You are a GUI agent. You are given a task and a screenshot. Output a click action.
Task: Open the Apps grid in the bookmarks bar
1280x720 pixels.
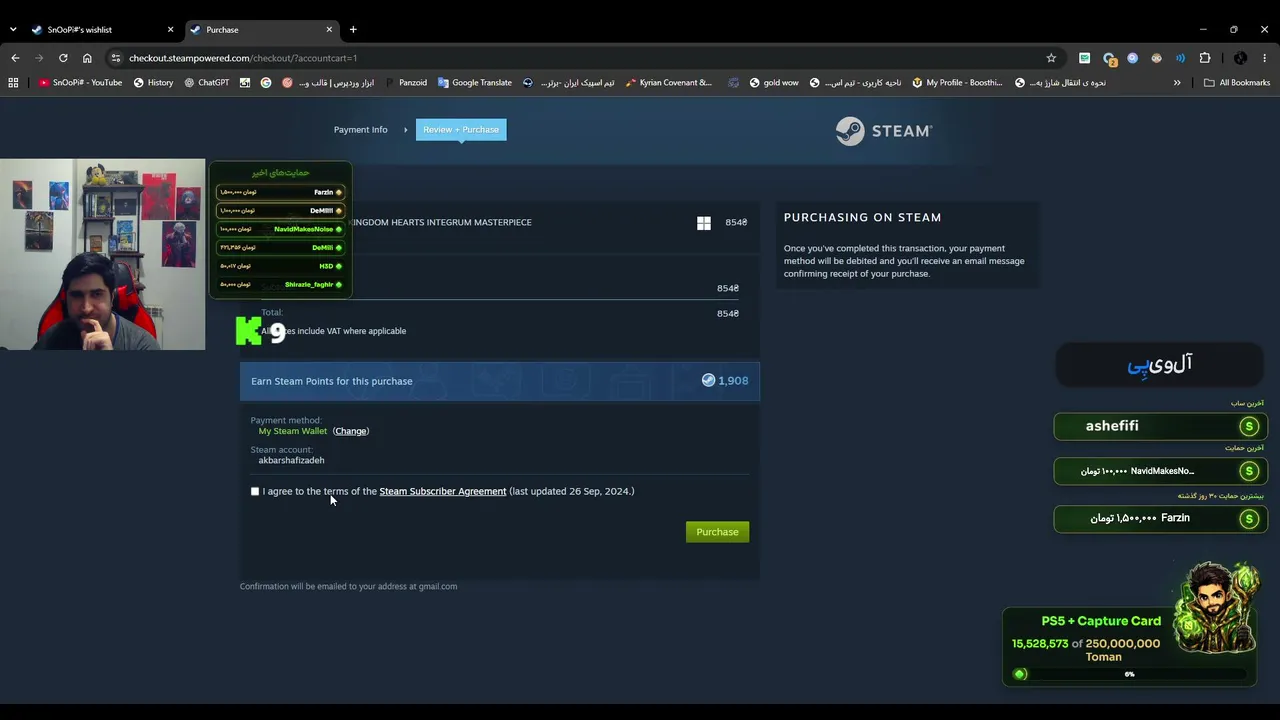click(x=13, y=83)
